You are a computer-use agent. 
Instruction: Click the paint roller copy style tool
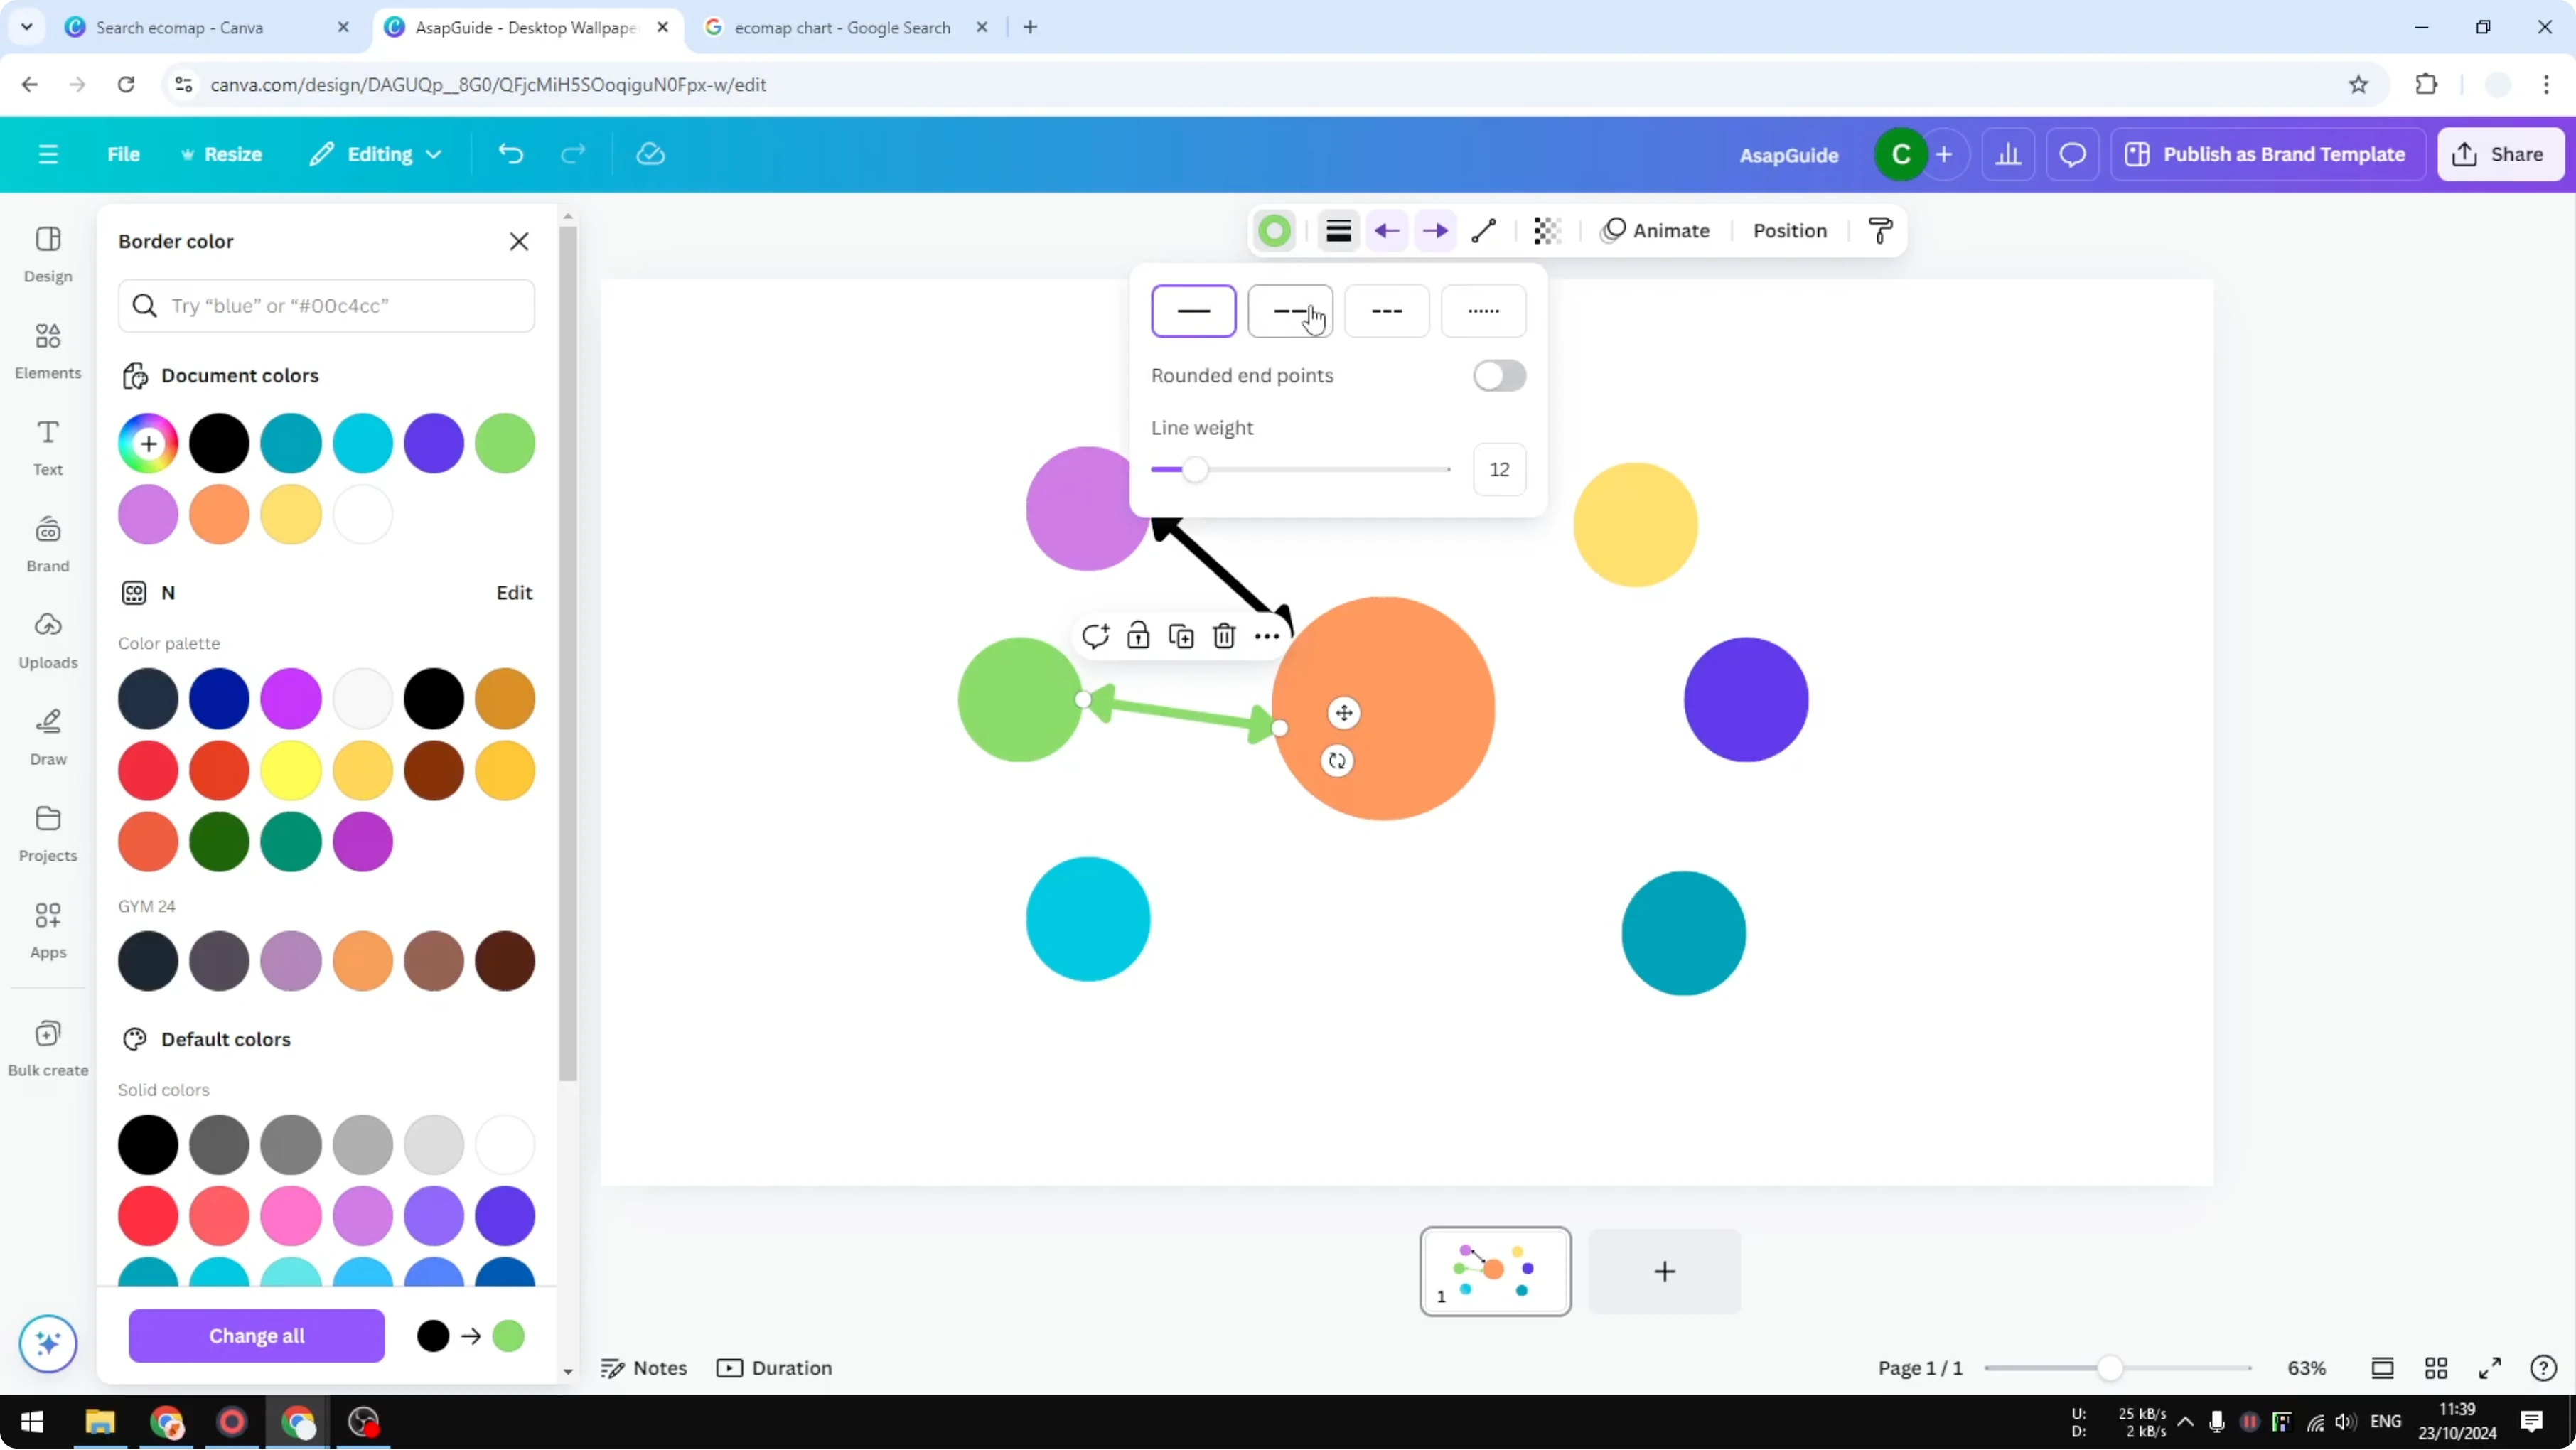click(x=1880, y=230)
